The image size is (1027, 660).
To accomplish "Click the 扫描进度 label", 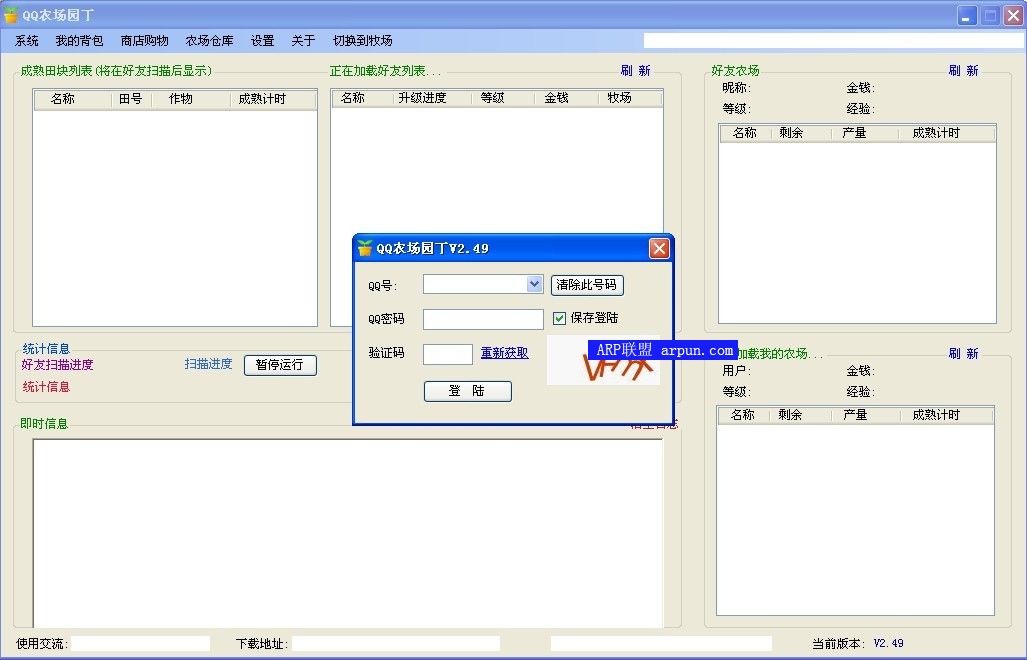I will pos(208,364).
